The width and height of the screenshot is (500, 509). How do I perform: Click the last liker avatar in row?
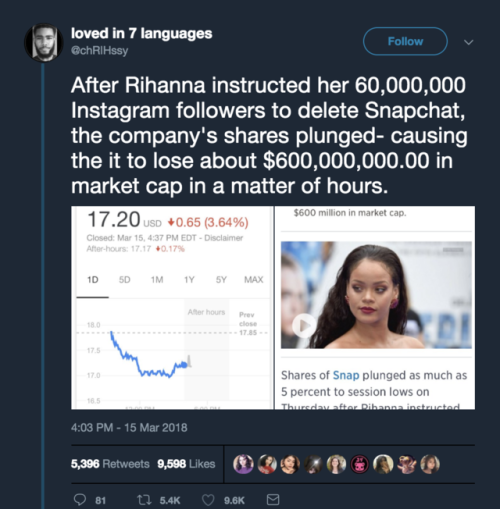pos(430,464)
